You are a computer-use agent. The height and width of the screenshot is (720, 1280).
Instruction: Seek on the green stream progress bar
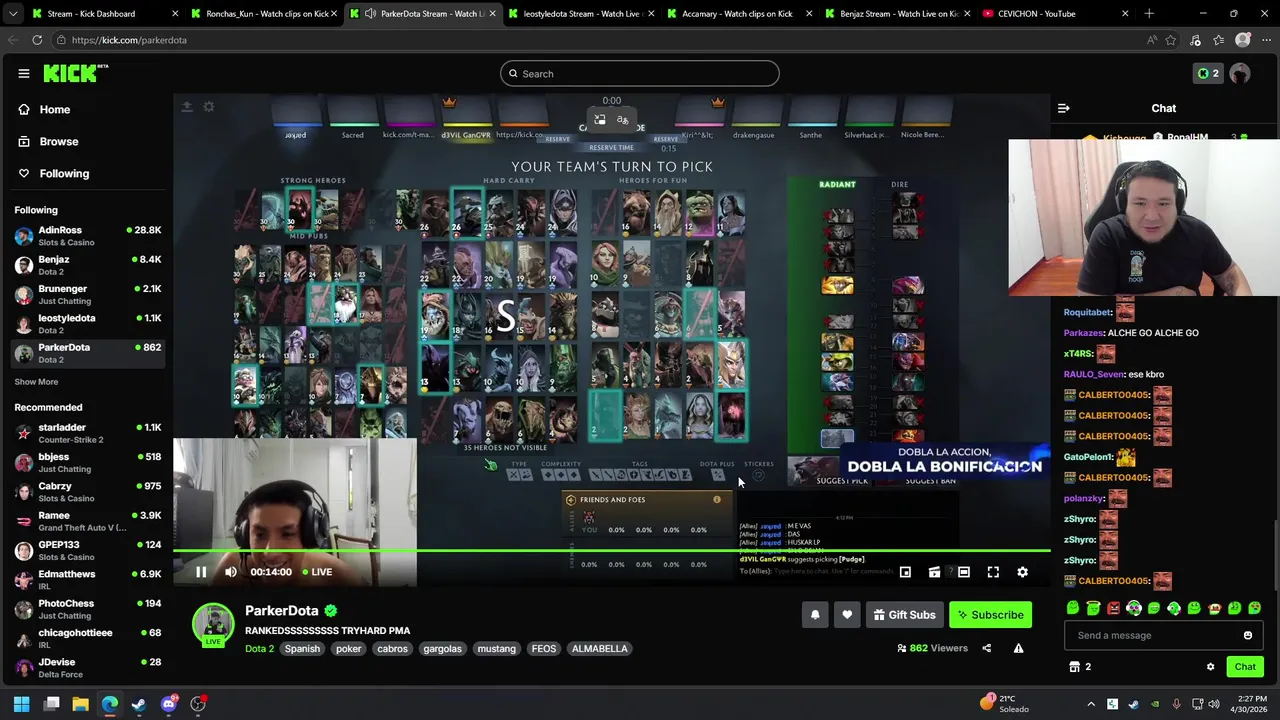click(x=612, y=551)
